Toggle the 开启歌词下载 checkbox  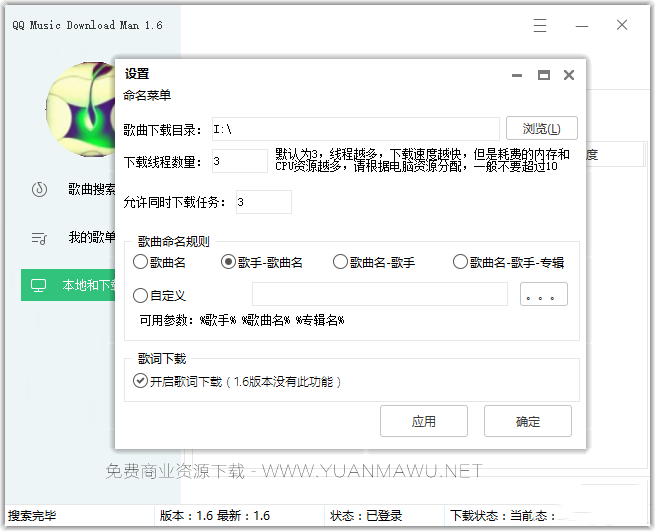pyautogui.click(x=140, y=380)
